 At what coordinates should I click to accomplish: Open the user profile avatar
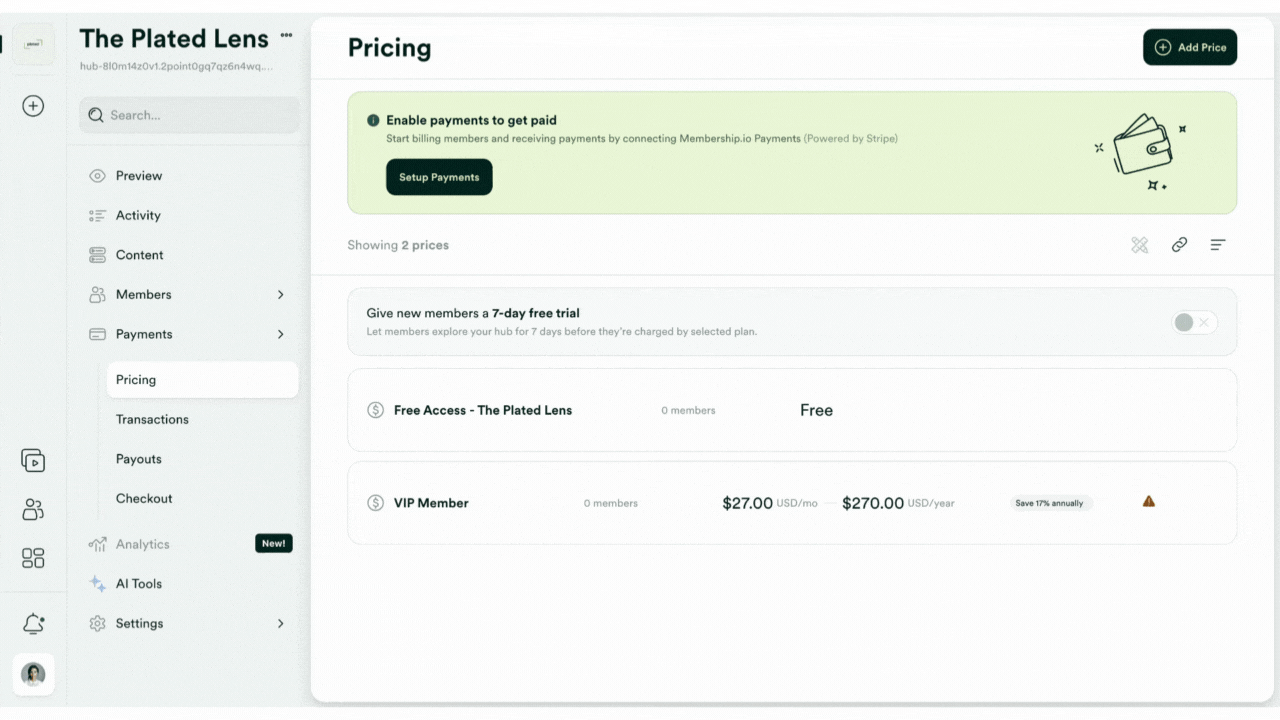coord(33,674)
